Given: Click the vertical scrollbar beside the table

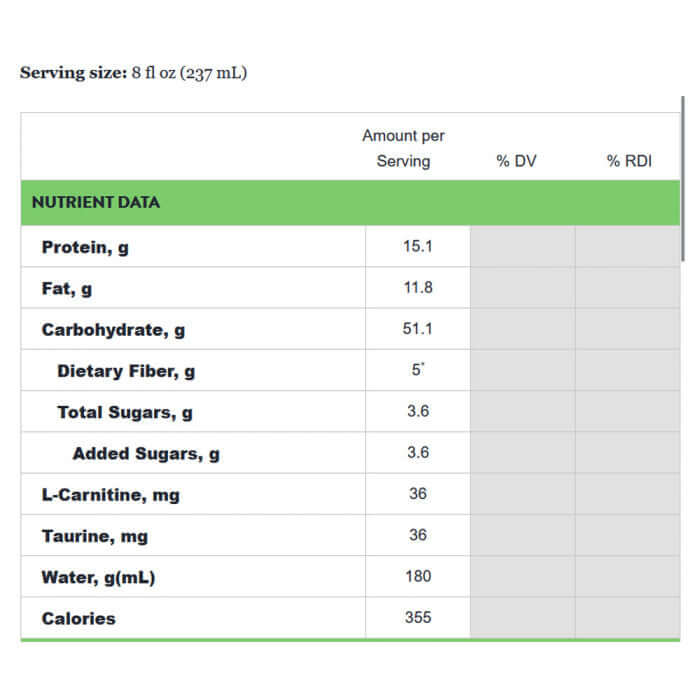Looking at the screenshot, I should click(682, 180).
